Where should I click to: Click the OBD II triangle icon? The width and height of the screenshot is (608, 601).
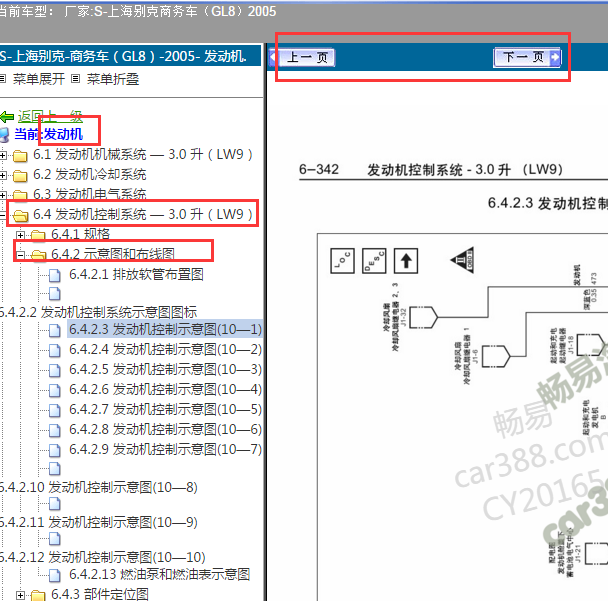pyautogui.click(x=463, y=260)
